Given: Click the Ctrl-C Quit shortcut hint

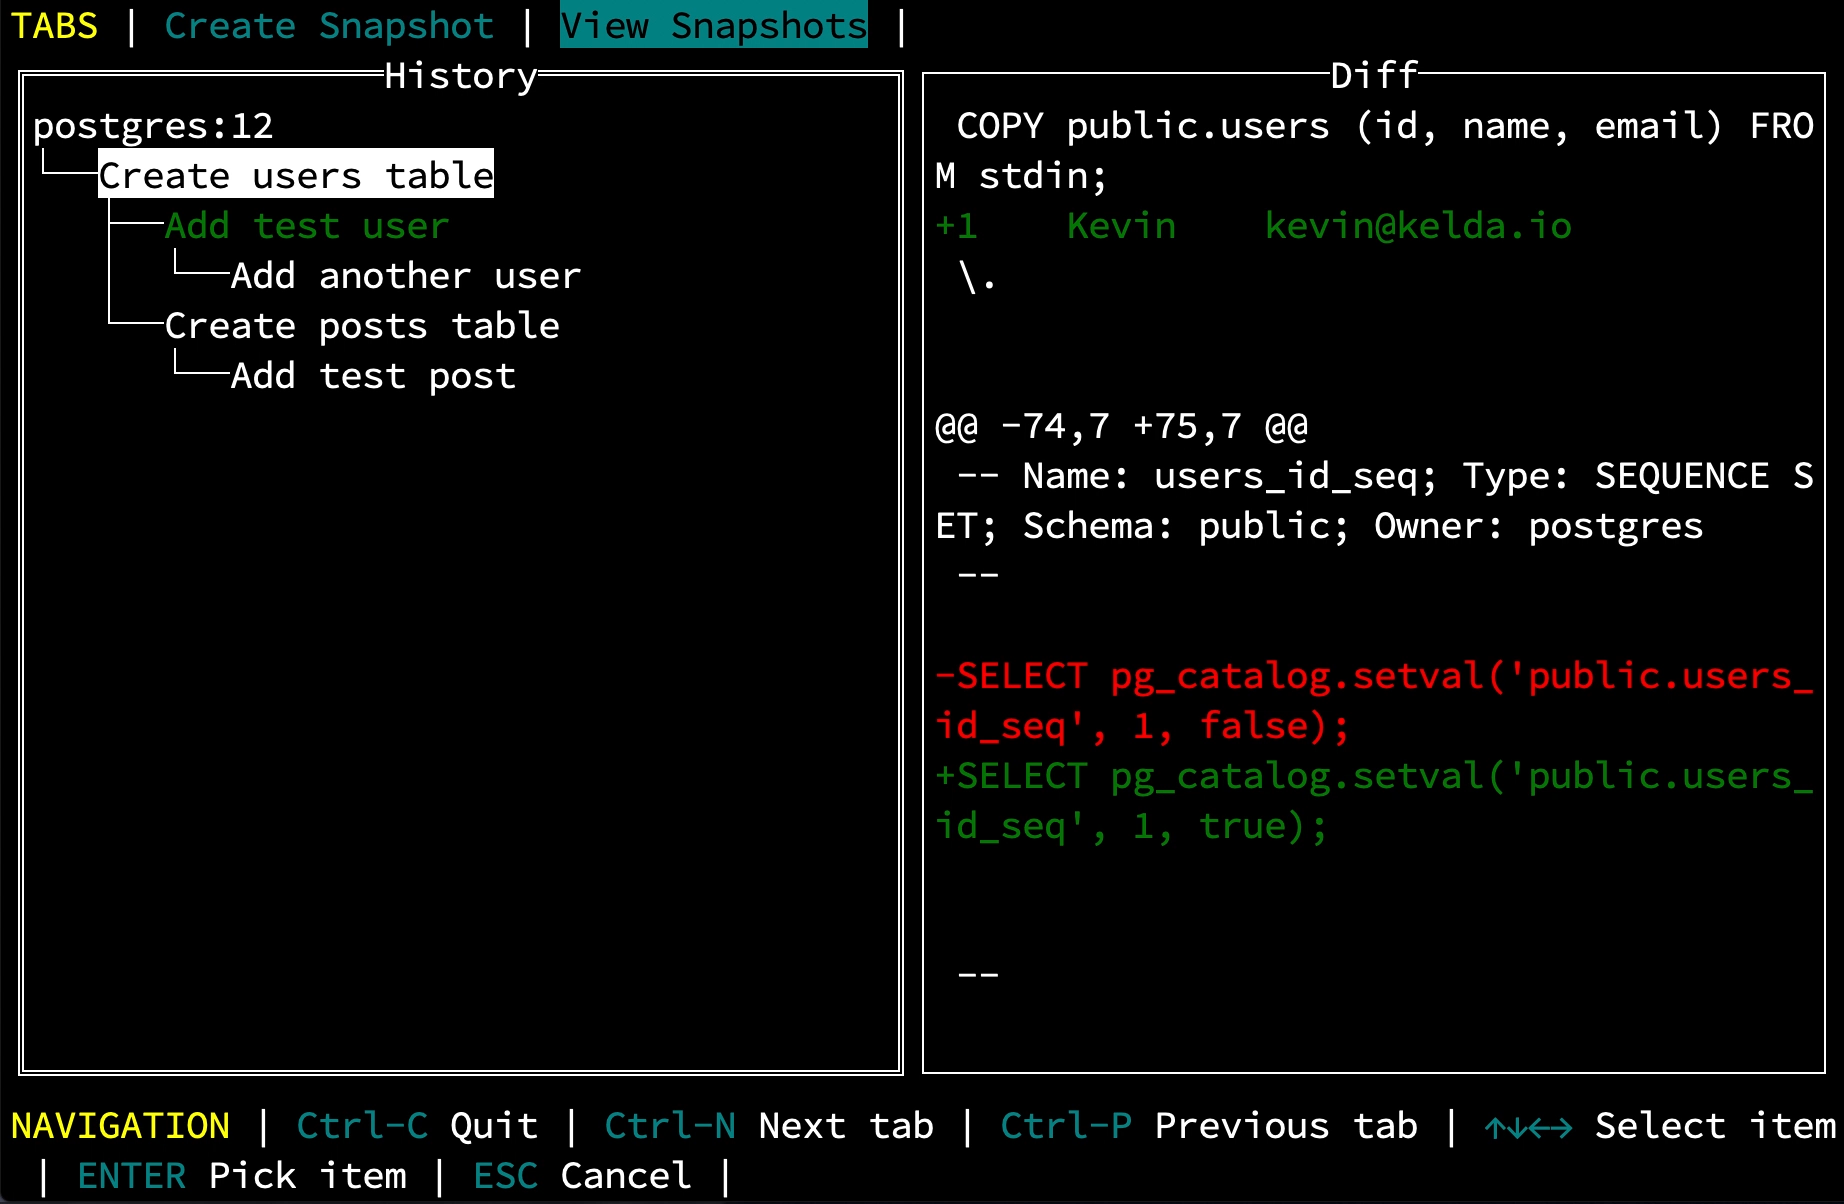Looking at the screenshot, I should 417,1126.
